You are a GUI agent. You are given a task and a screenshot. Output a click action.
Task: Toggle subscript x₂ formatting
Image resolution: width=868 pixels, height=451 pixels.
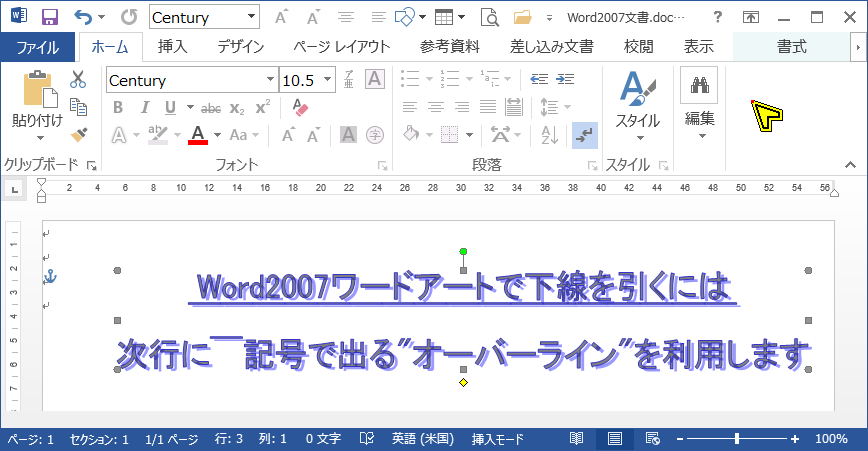tap(237, 108)
